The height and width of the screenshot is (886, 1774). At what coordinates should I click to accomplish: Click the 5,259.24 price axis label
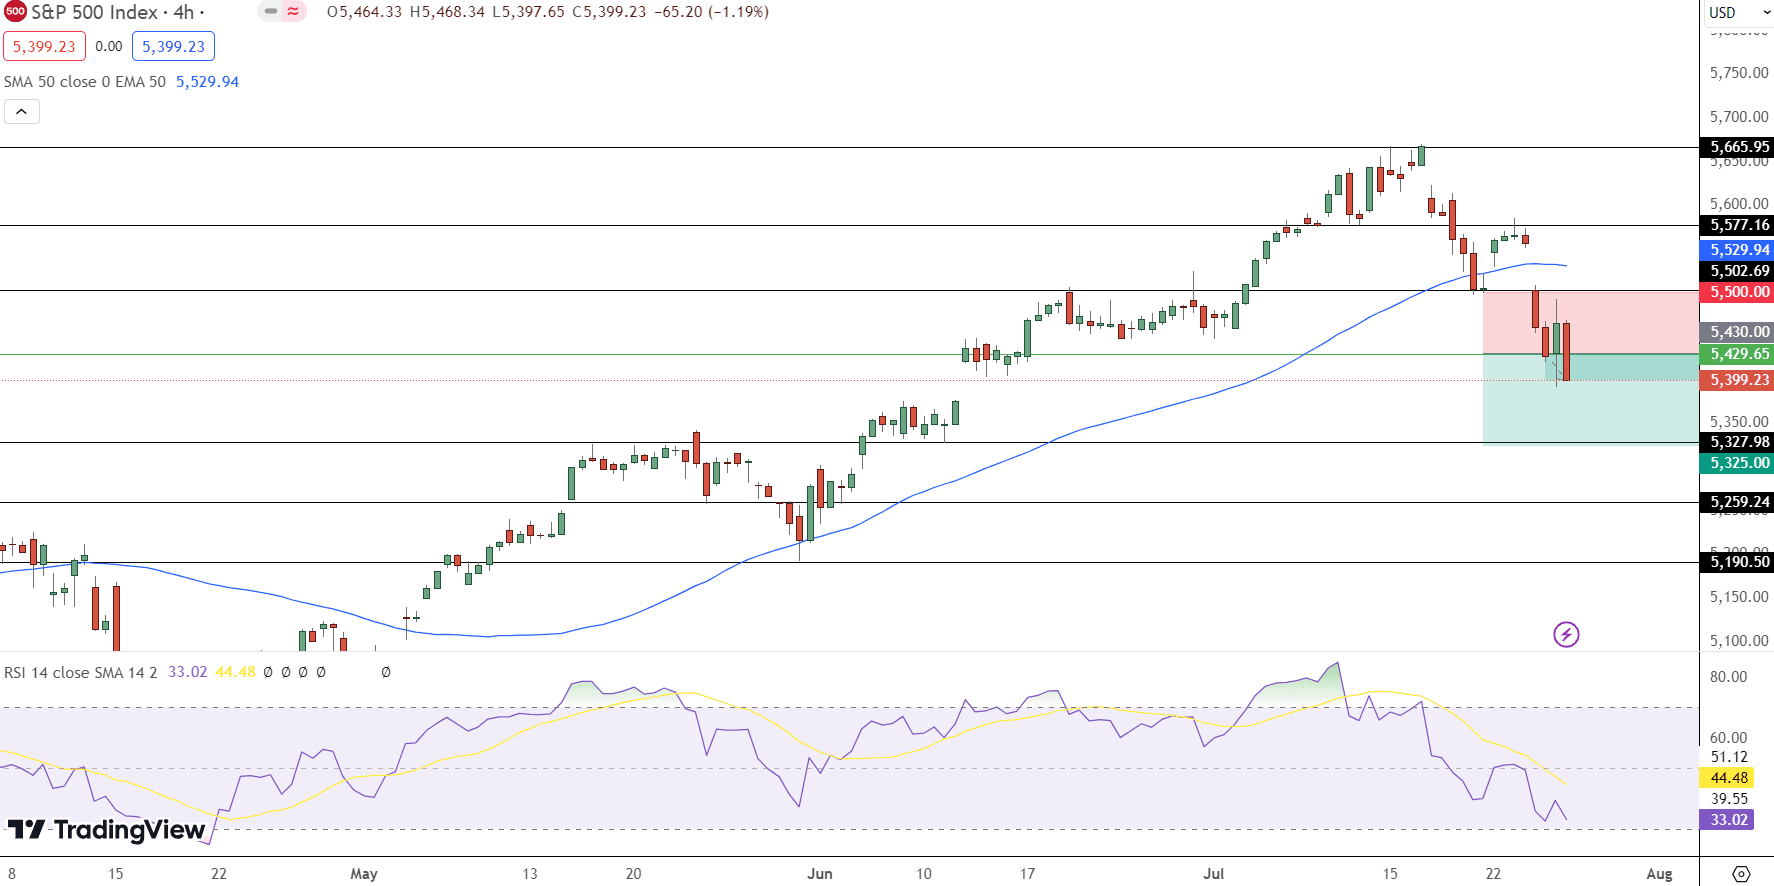1736,502
